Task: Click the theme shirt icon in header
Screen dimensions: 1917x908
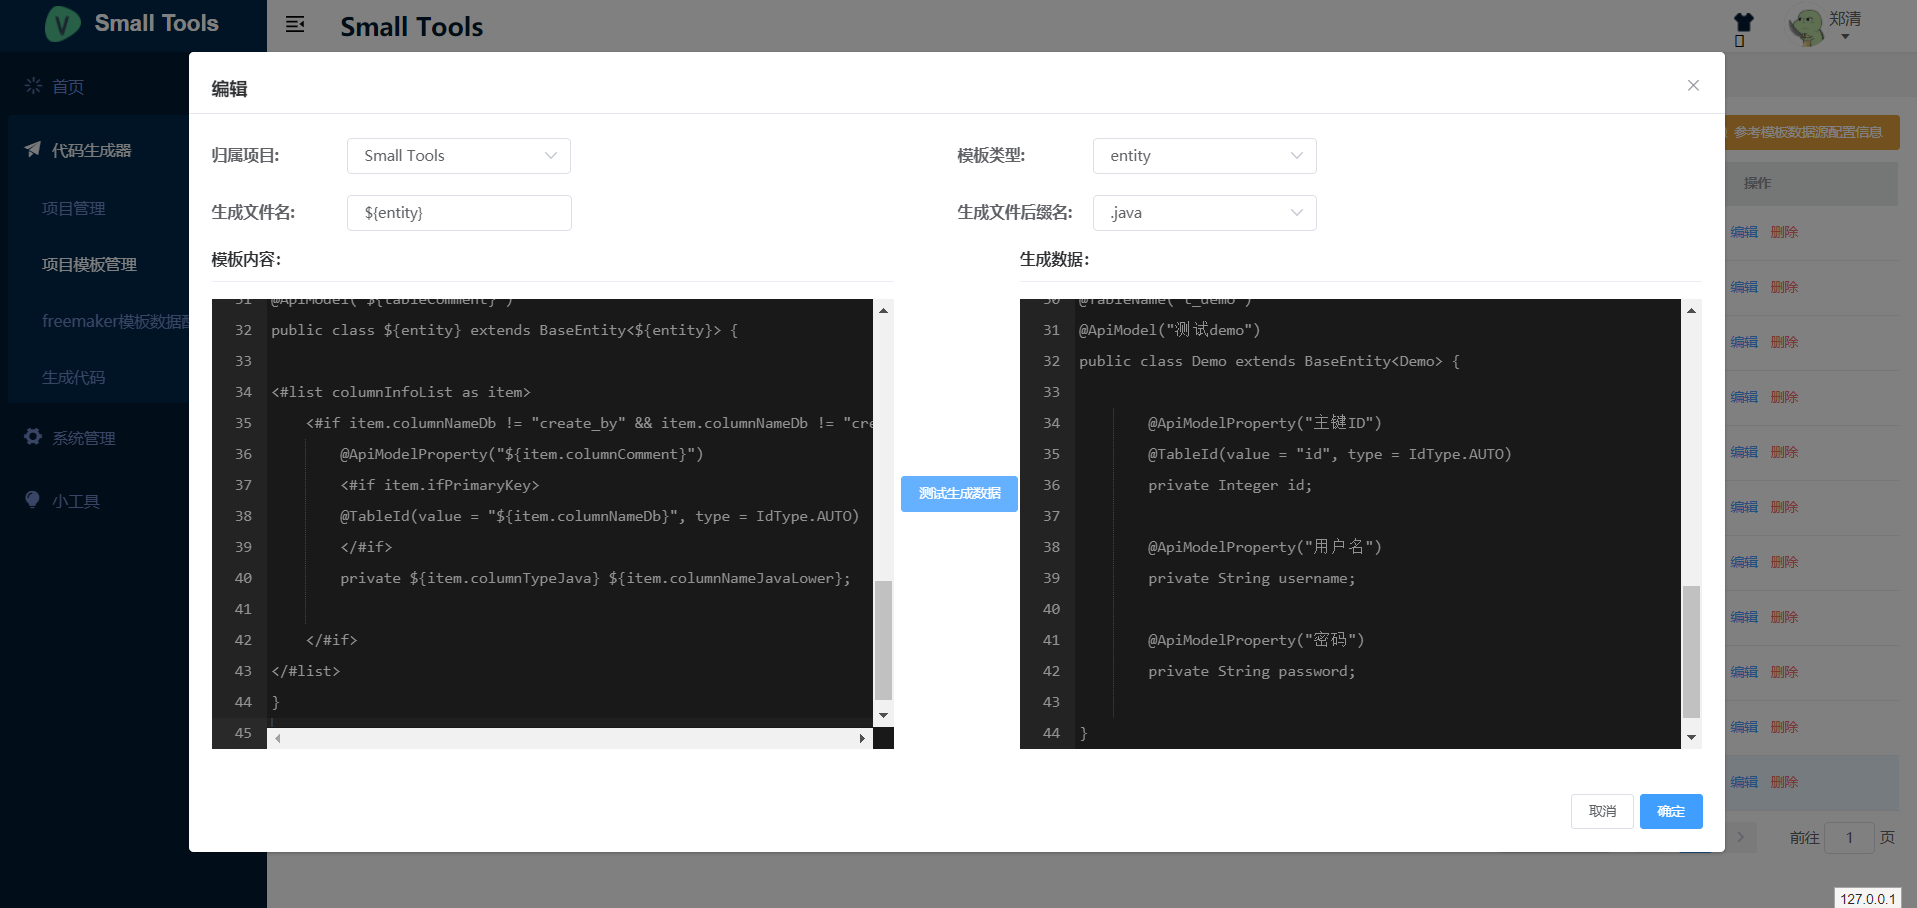Action: coord(1744,22)
